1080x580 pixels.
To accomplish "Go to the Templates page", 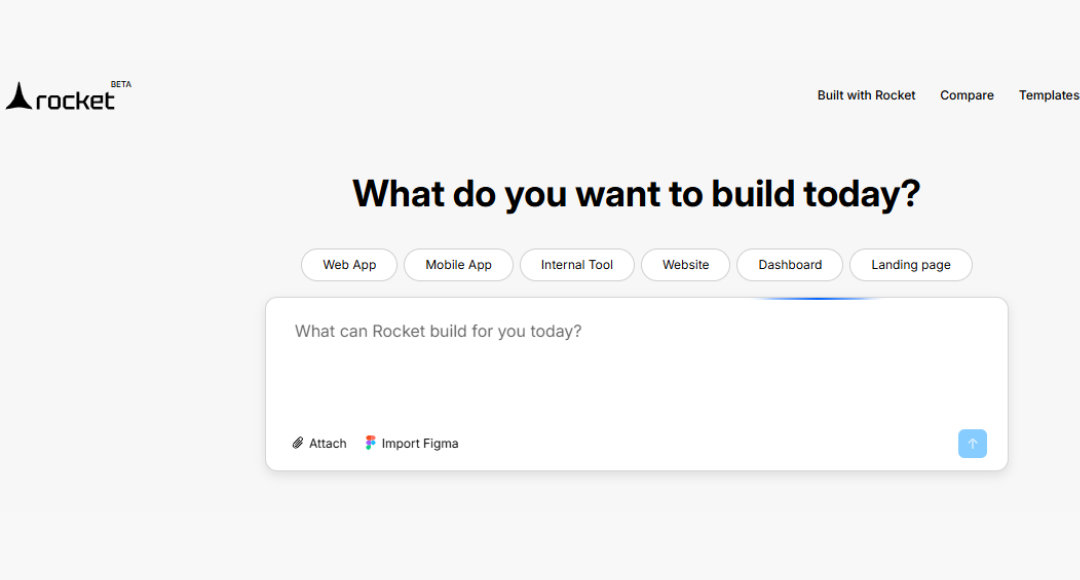I will tap(1049, 95).
